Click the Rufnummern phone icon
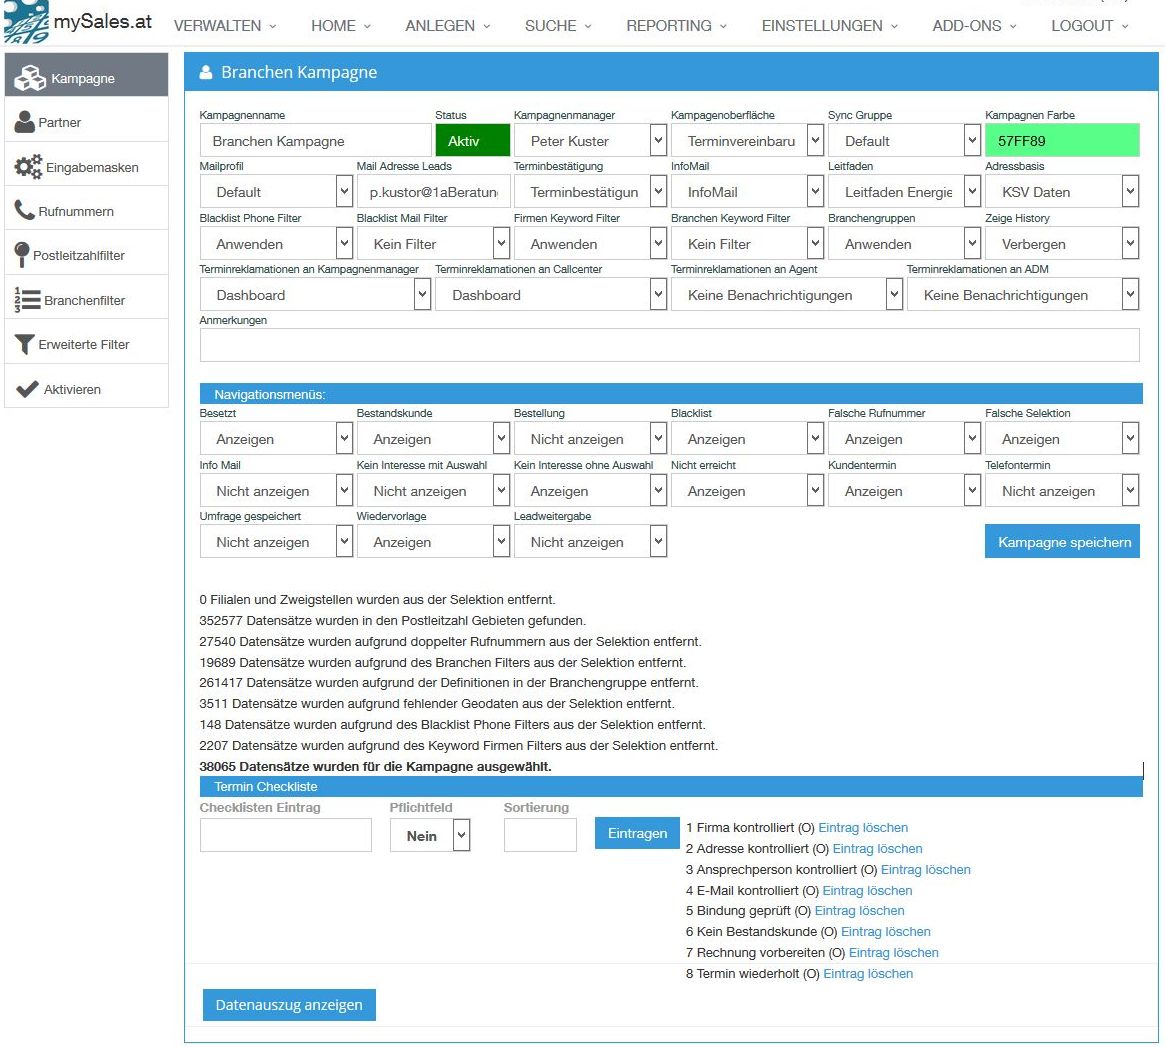This screenshot has width=1165, height=1048. [25, 211]
